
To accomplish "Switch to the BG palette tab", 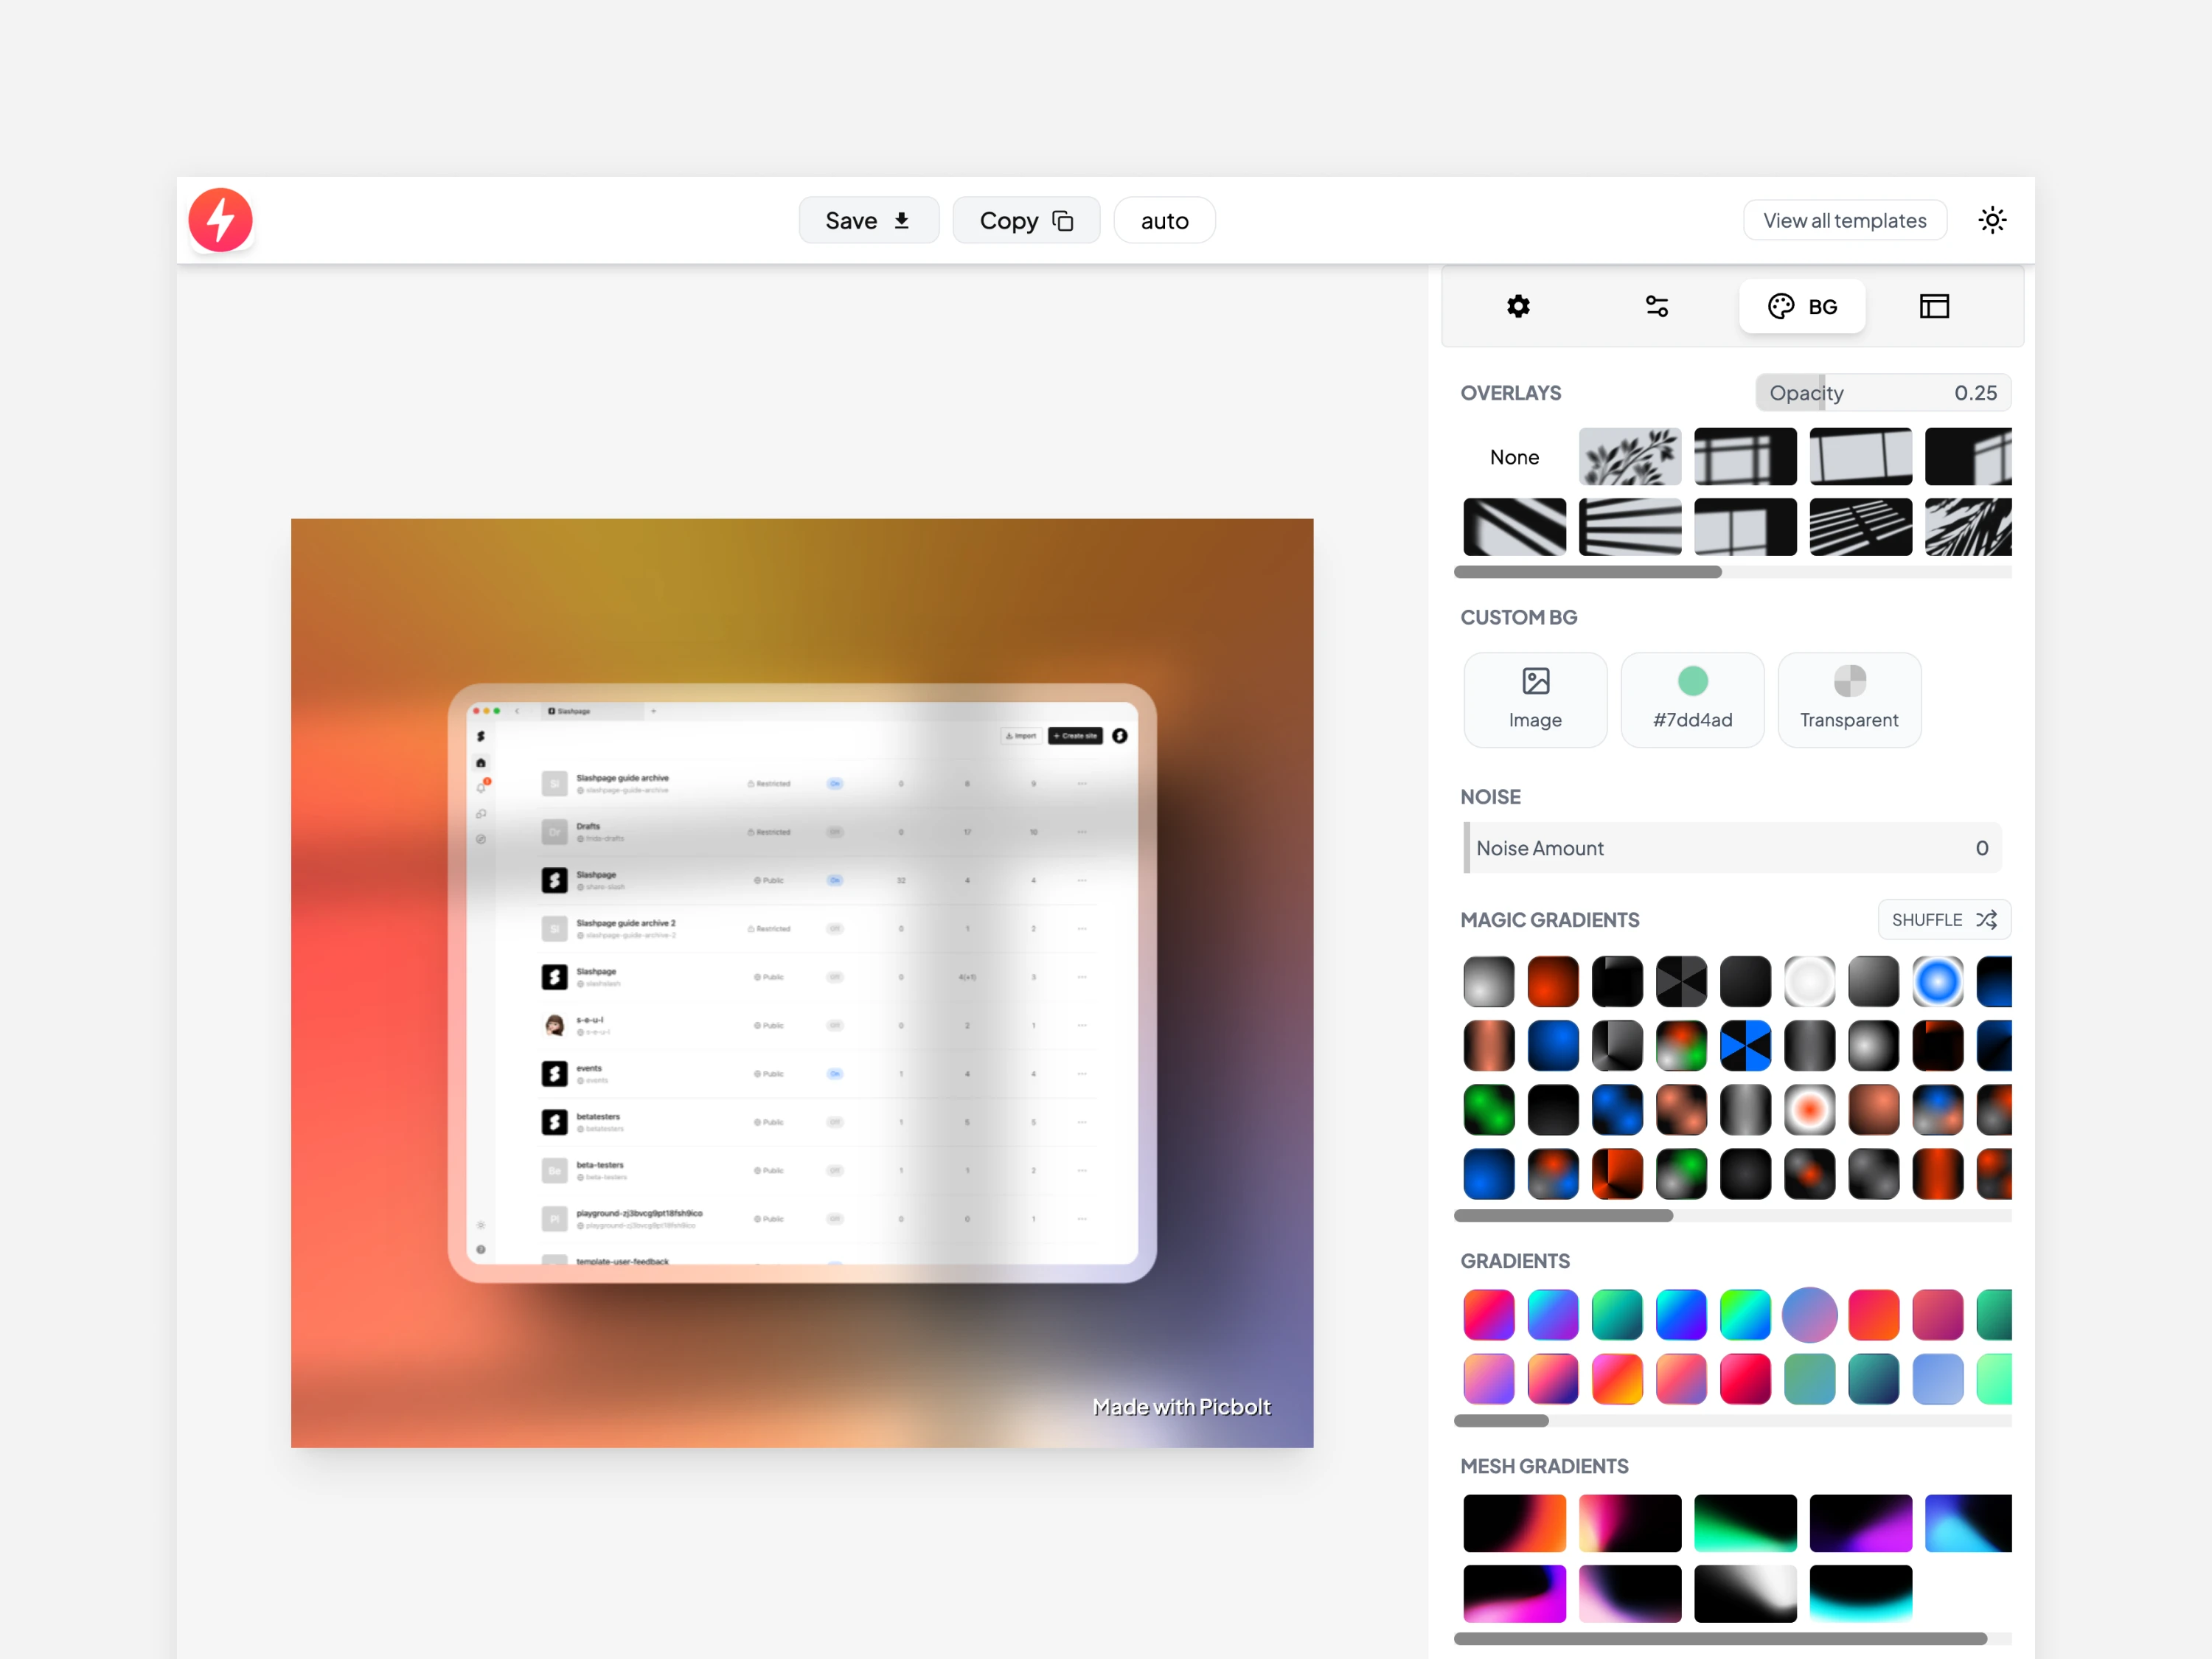I will tap(1801, 306).
